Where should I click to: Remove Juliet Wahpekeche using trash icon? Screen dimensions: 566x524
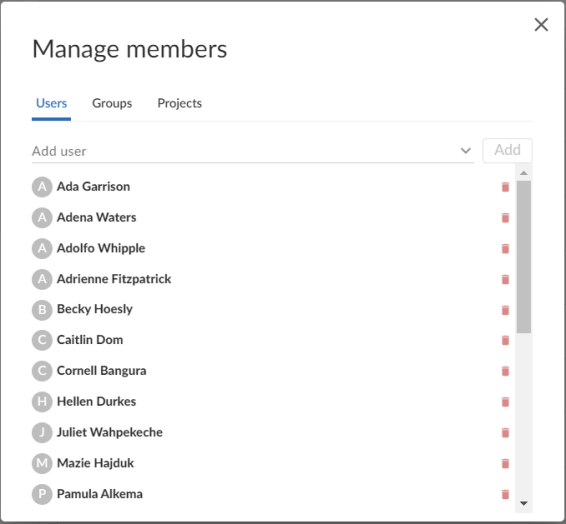point(505,432)
